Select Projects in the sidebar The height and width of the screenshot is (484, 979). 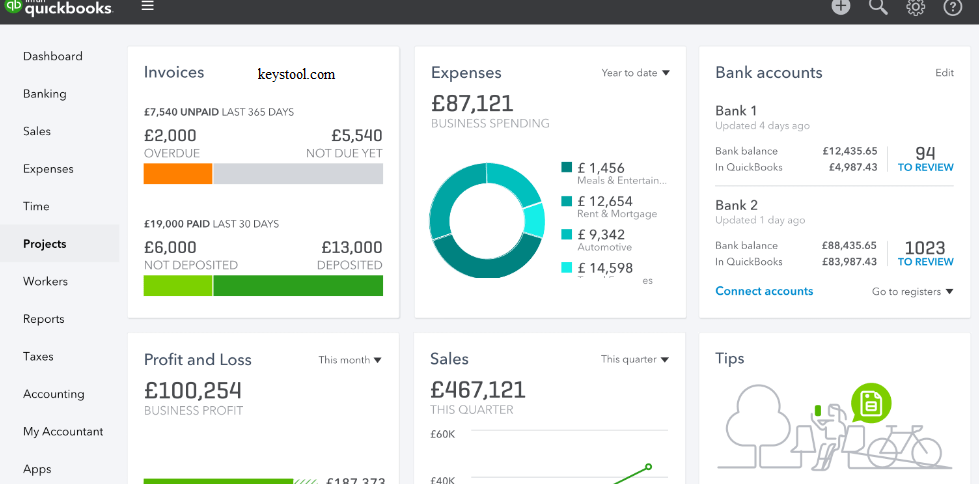tap(44, 244)
